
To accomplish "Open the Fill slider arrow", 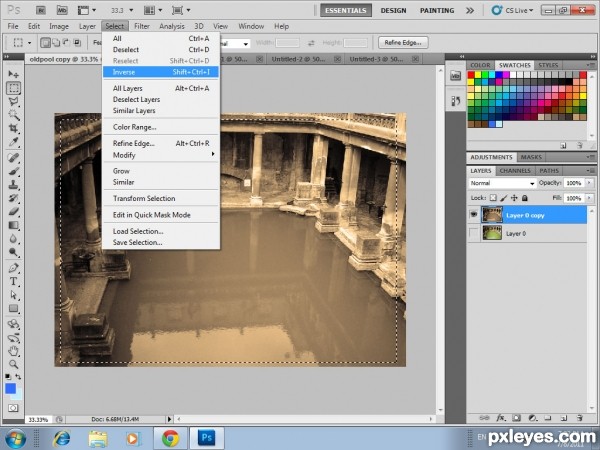I will [x=589, y=198].
